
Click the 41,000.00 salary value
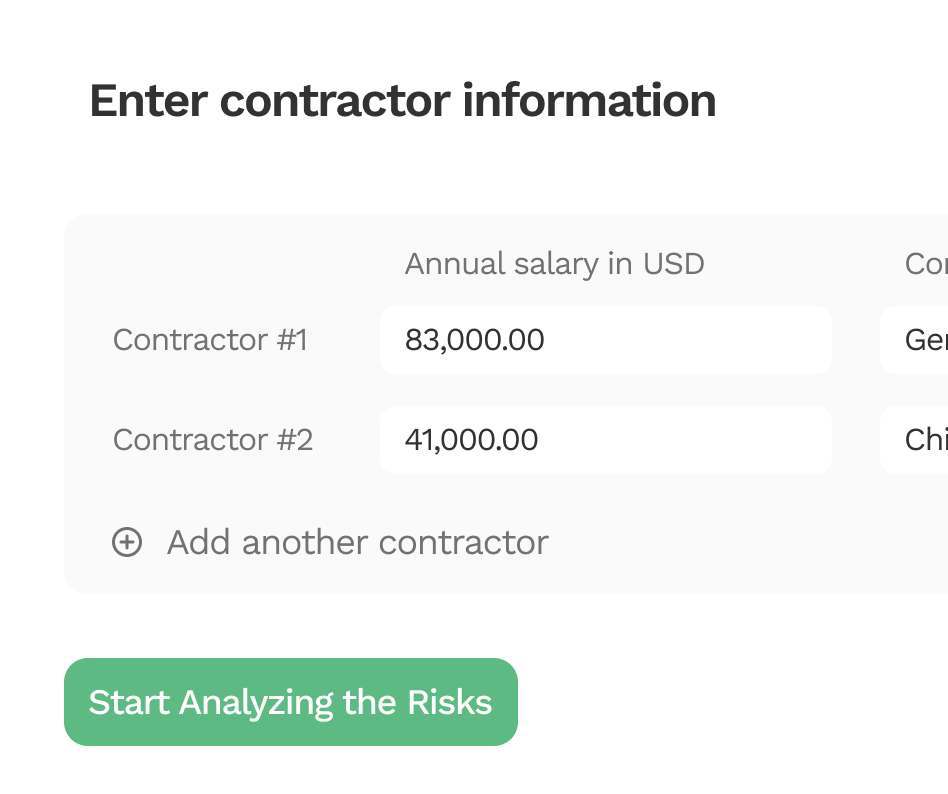(x=471, y=440)
